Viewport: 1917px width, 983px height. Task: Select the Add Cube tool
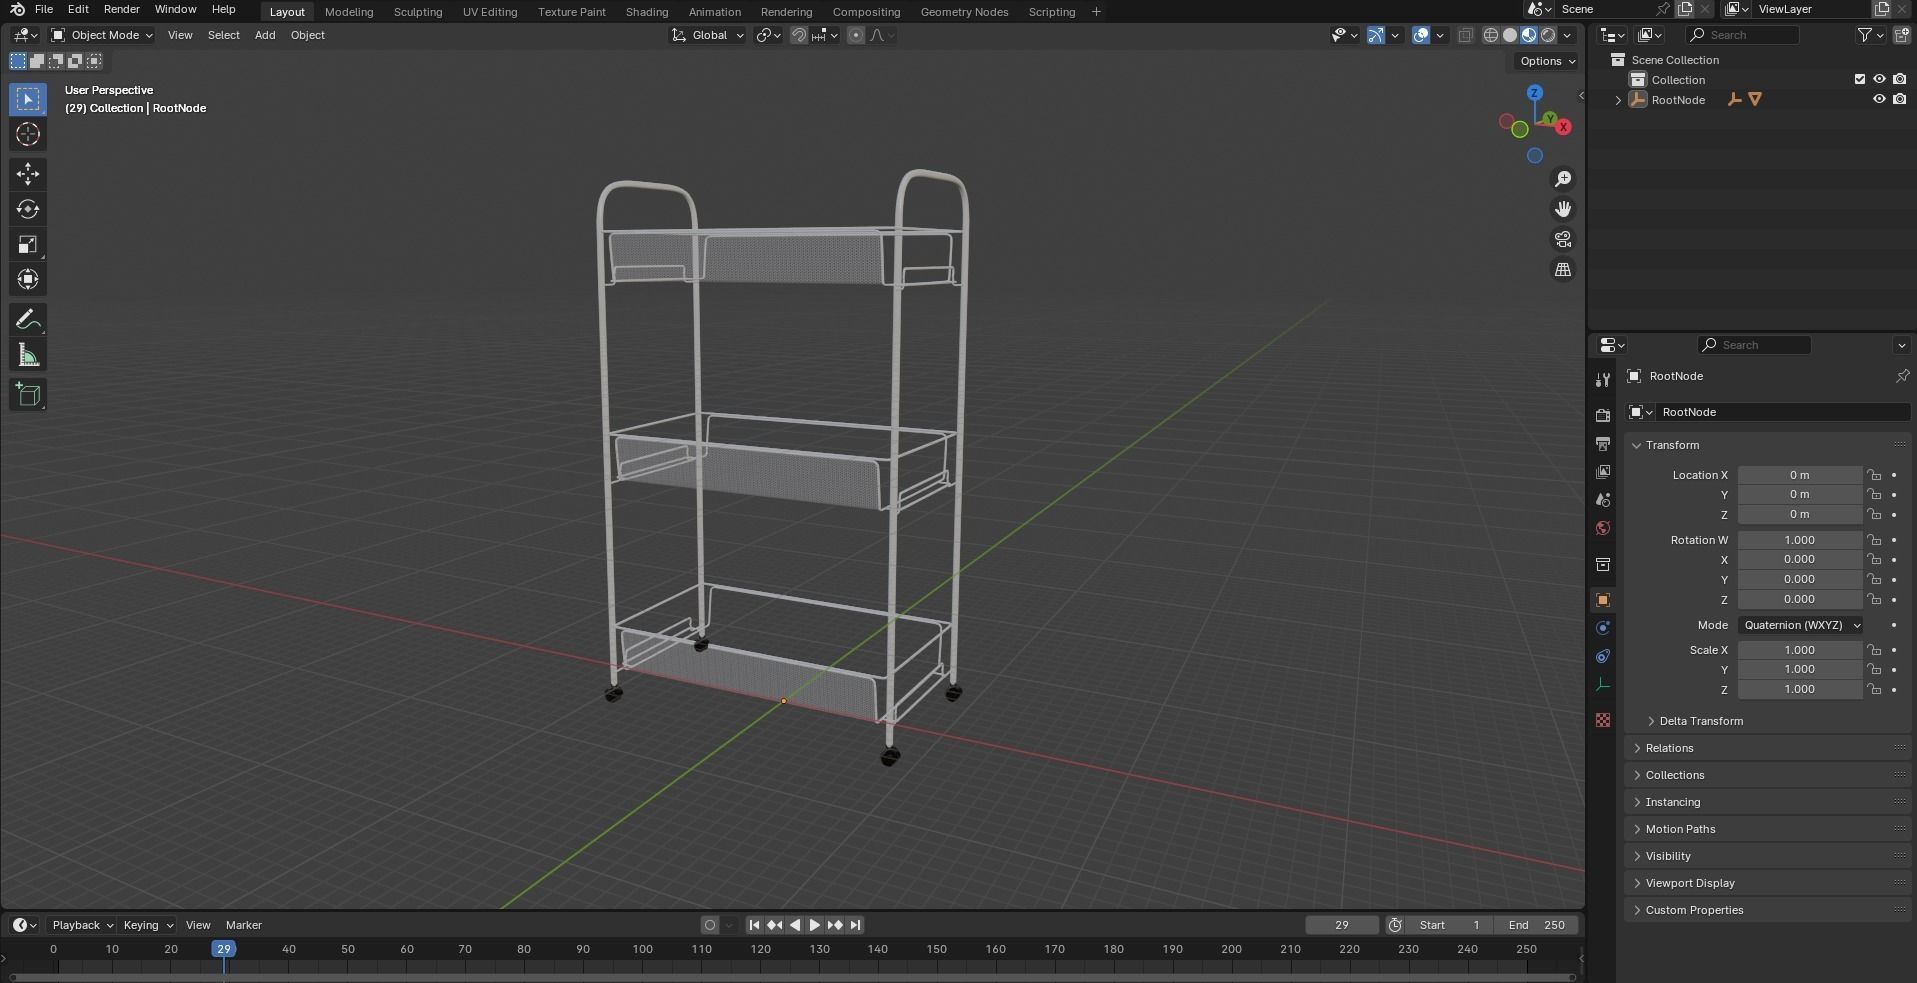28,395
